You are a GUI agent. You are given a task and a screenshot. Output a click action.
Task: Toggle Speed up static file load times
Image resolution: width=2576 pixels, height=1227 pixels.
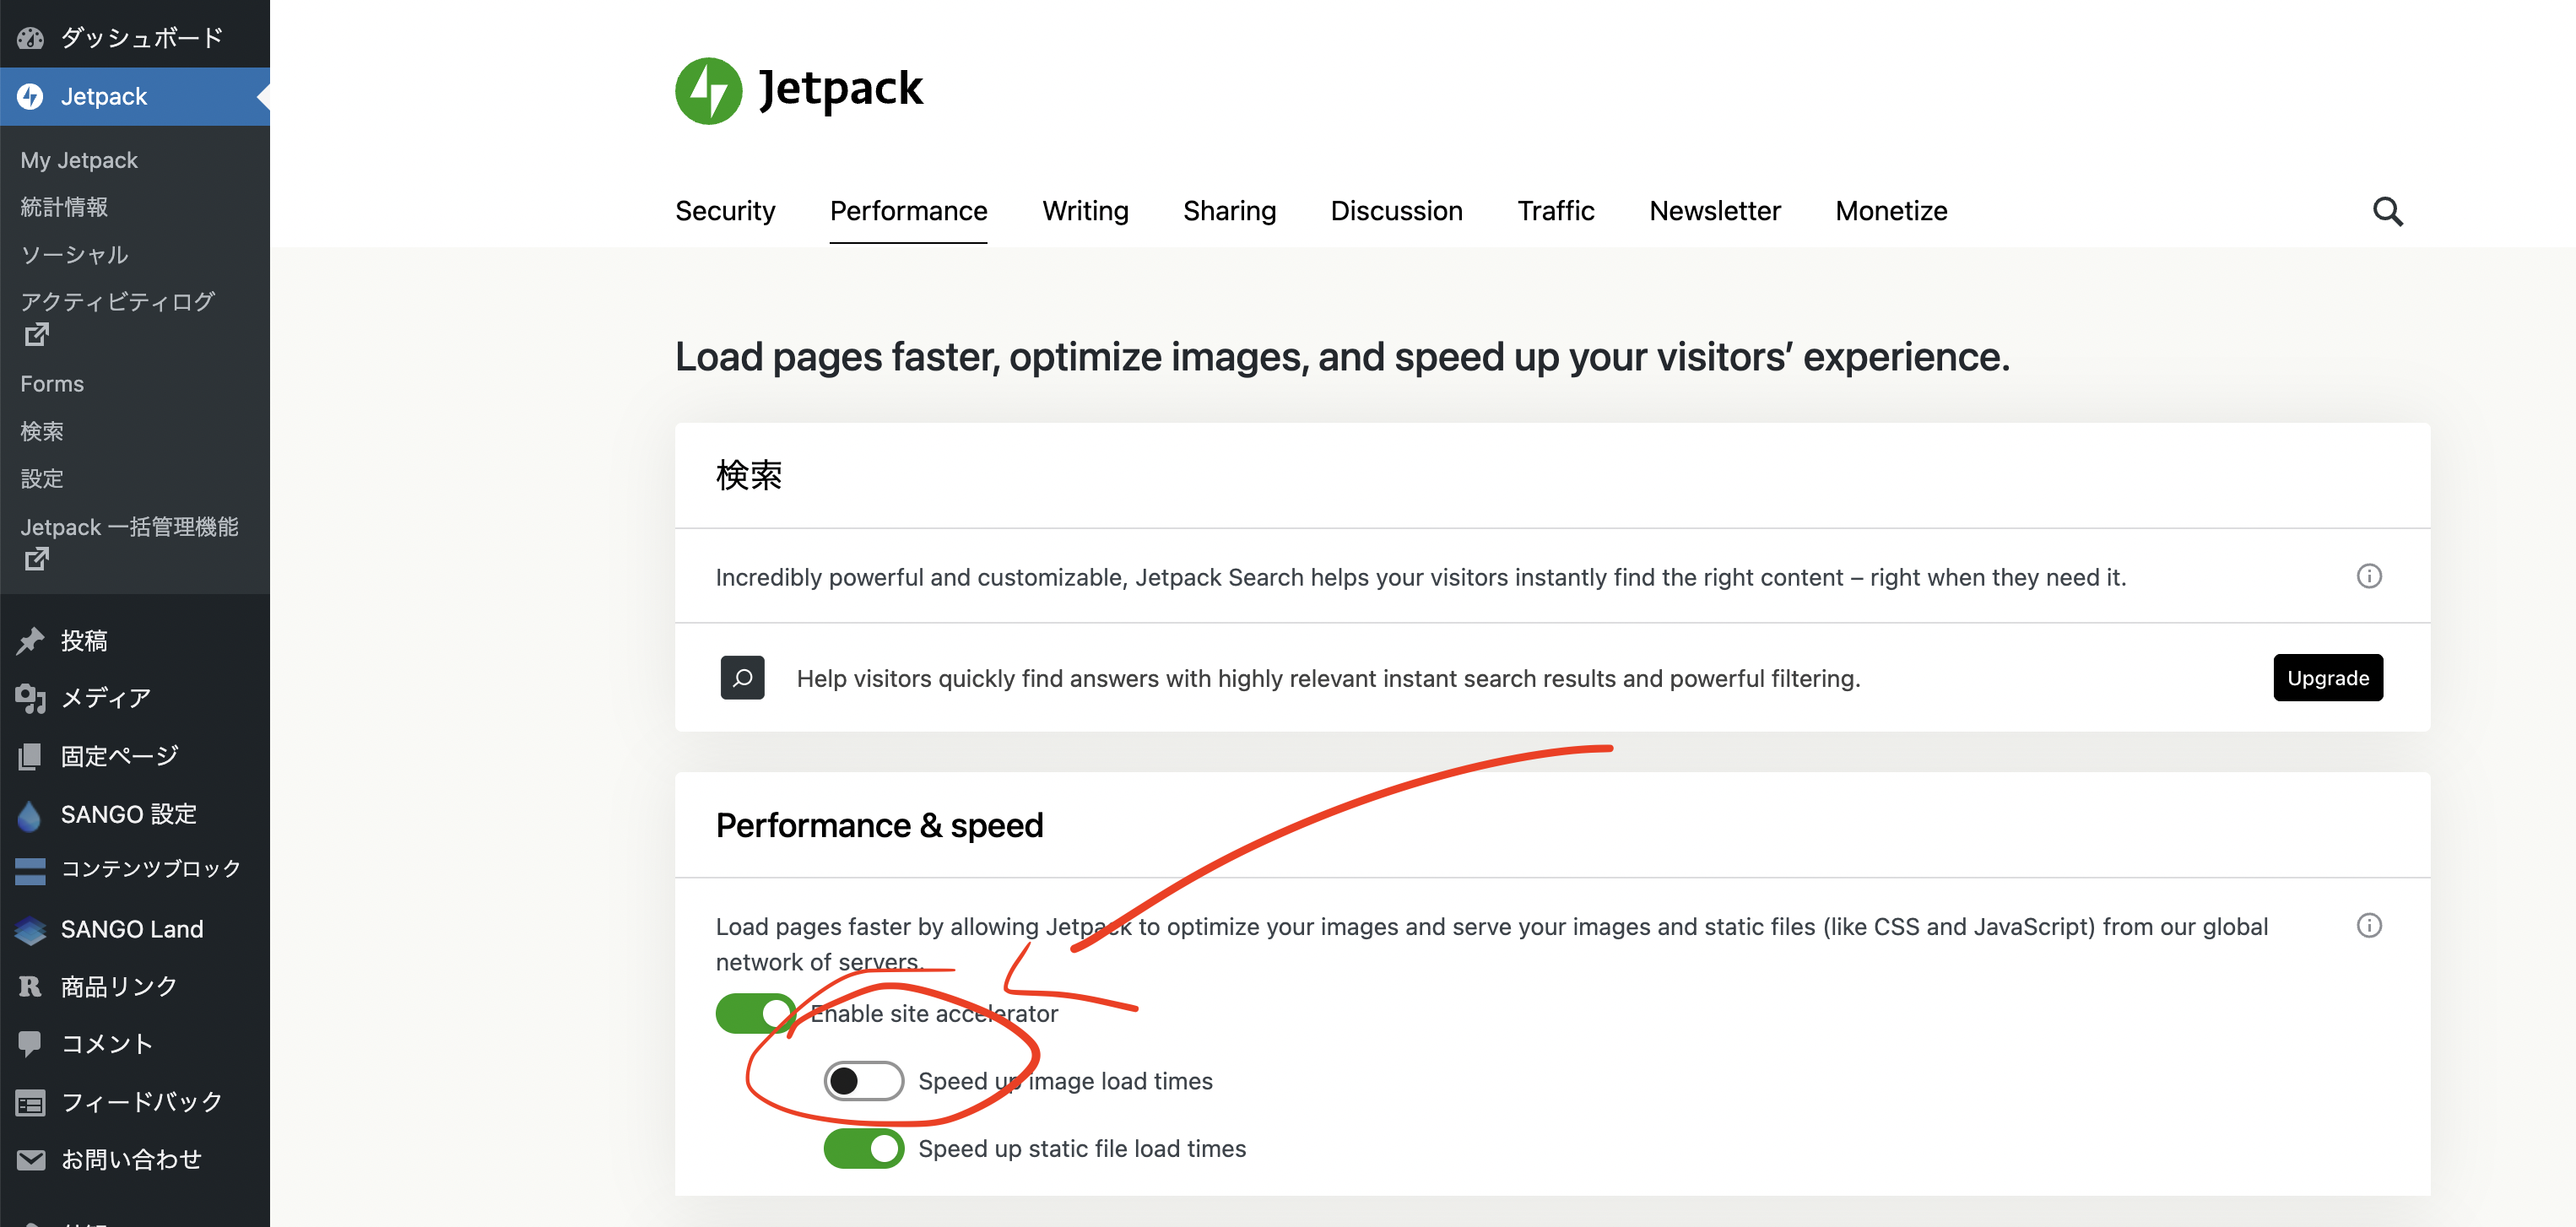point(863,1148)
